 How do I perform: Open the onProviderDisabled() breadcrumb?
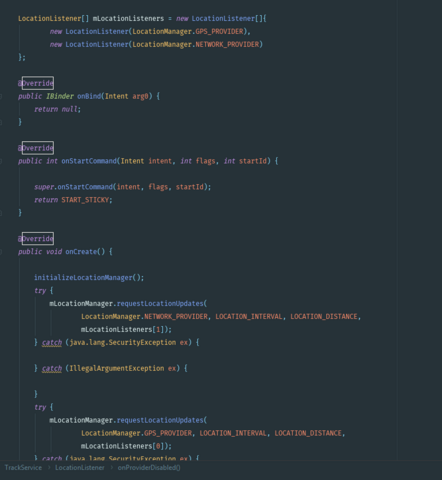(149, 468)
